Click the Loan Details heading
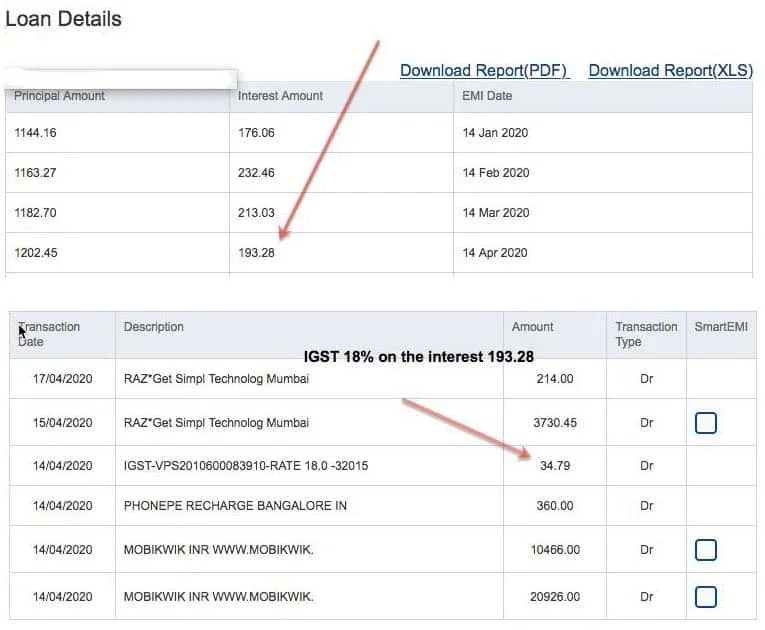 tap(63, 19)
